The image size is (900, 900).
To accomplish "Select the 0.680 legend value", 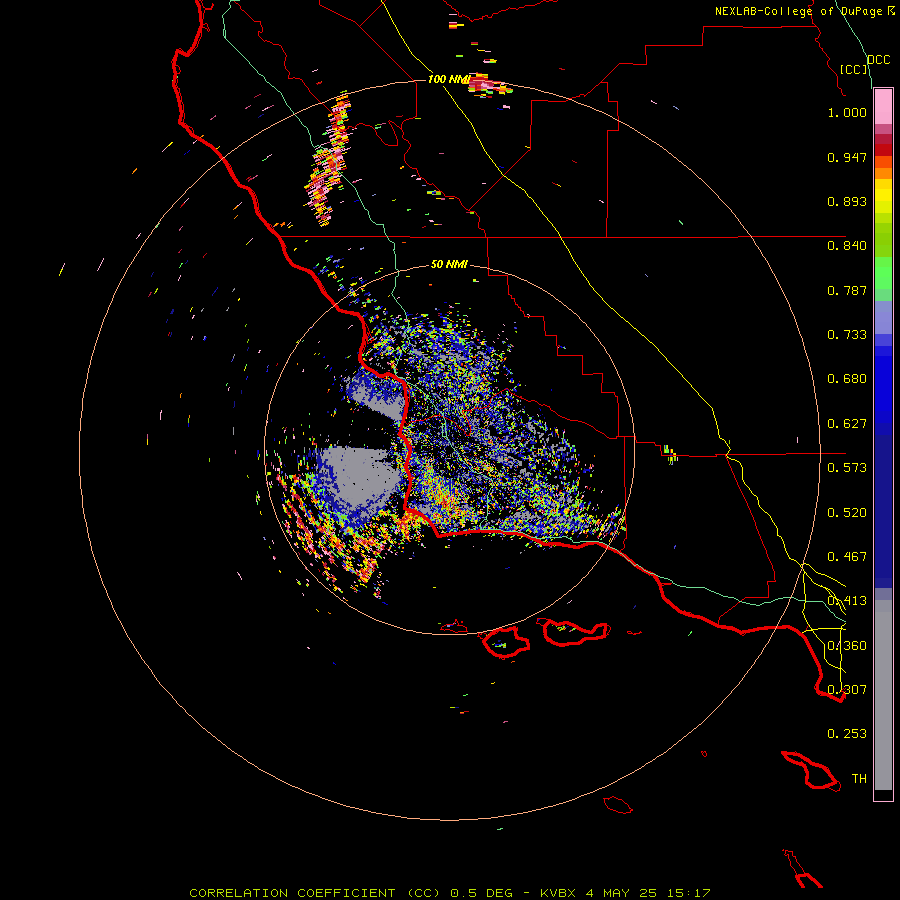I will [x=847, y=379].
